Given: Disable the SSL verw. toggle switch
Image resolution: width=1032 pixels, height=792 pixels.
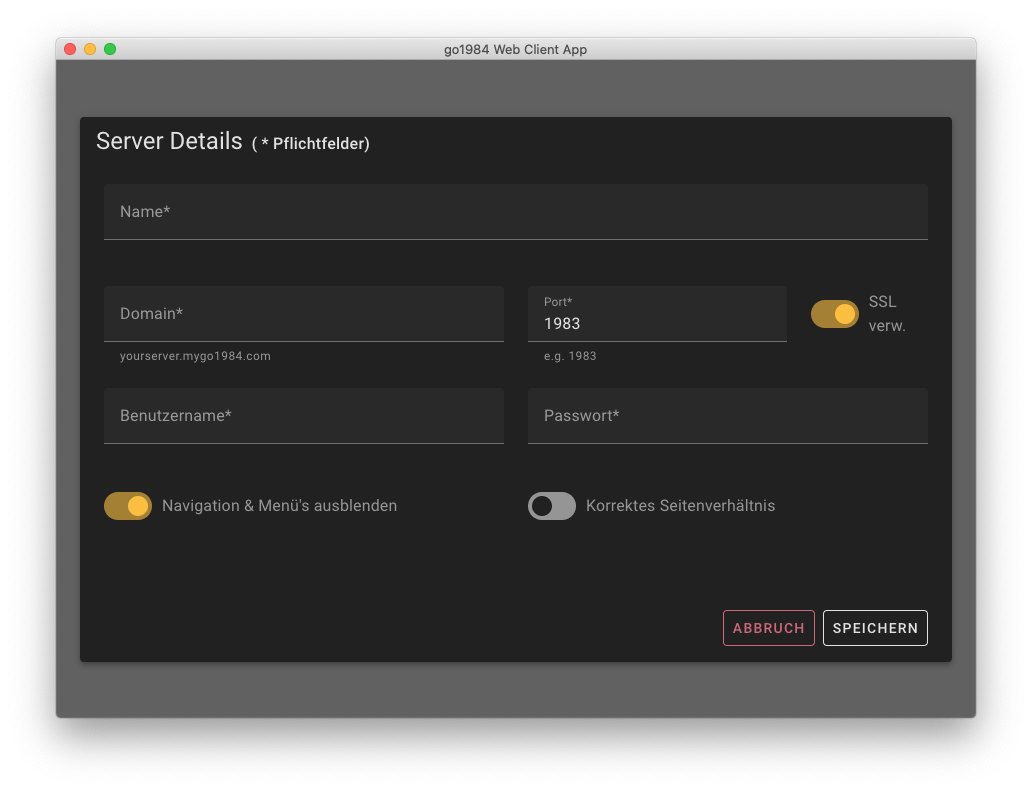Looking at the screenshot, I should coord(835,314).
